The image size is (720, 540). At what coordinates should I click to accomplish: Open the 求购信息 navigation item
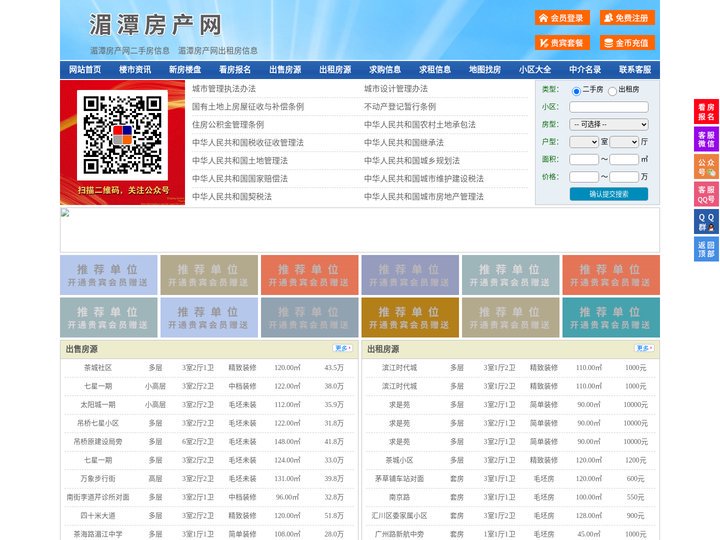tap(385, 70)
